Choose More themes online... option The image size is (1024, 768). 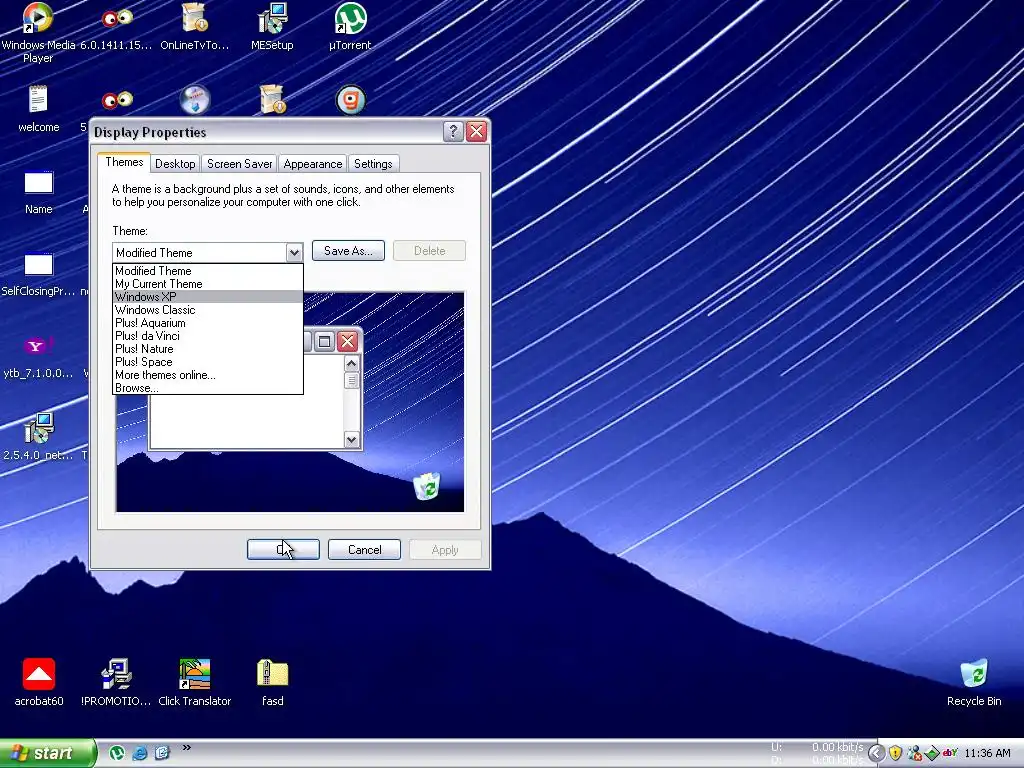coord(208,375)
